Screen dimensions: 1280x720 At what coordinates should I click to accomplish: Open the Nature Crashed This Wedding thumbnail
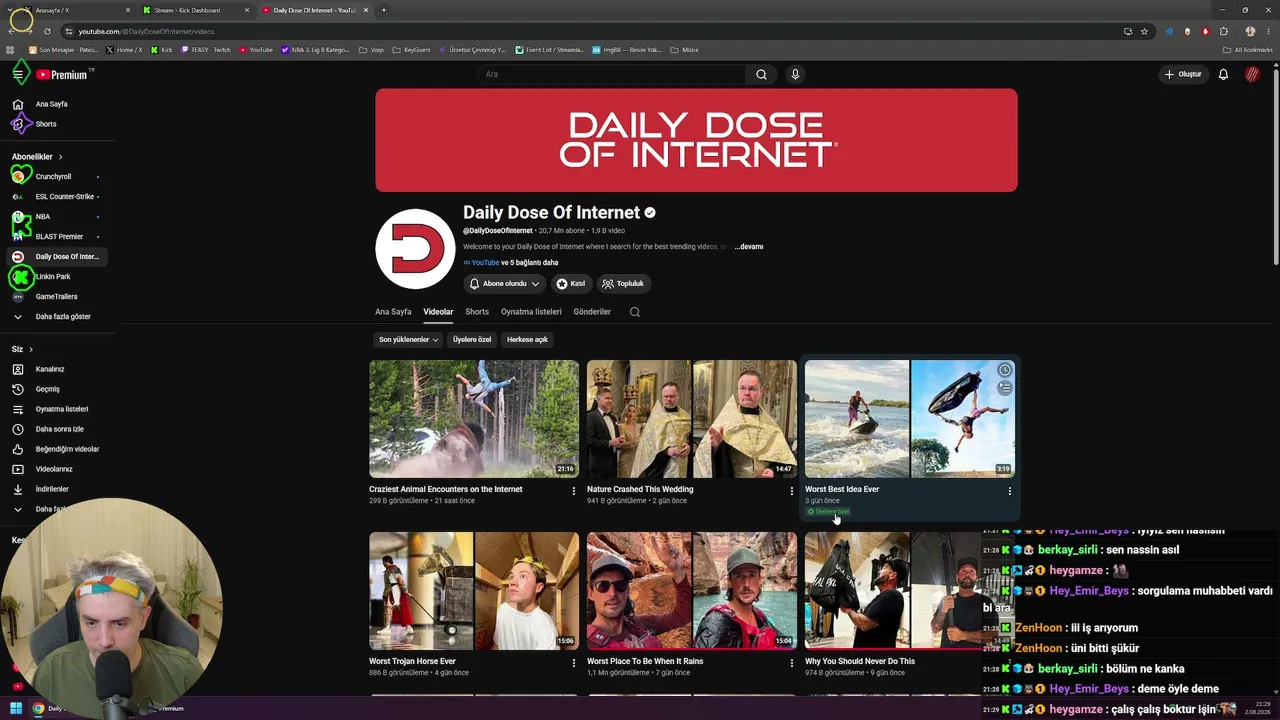point(692,419)
